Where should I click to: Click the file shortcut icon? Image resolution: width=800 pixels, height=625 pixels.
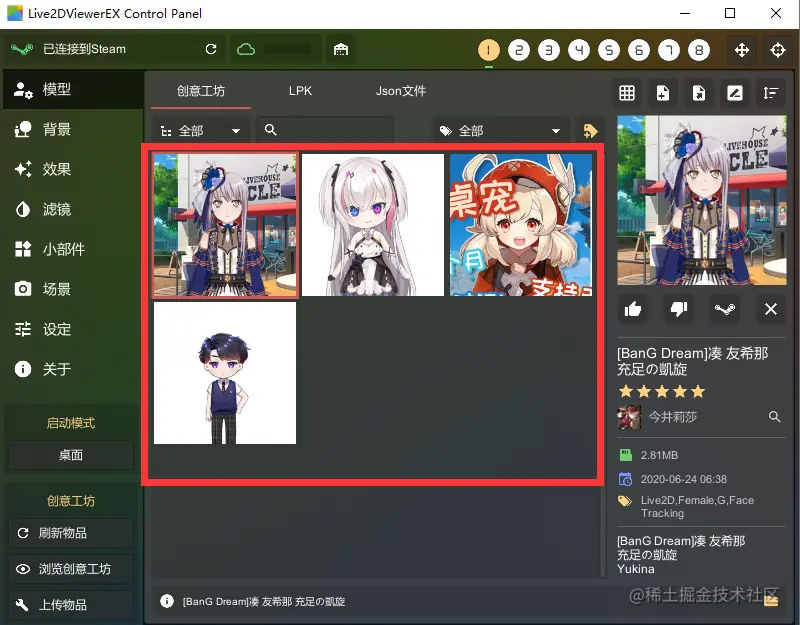699,93
